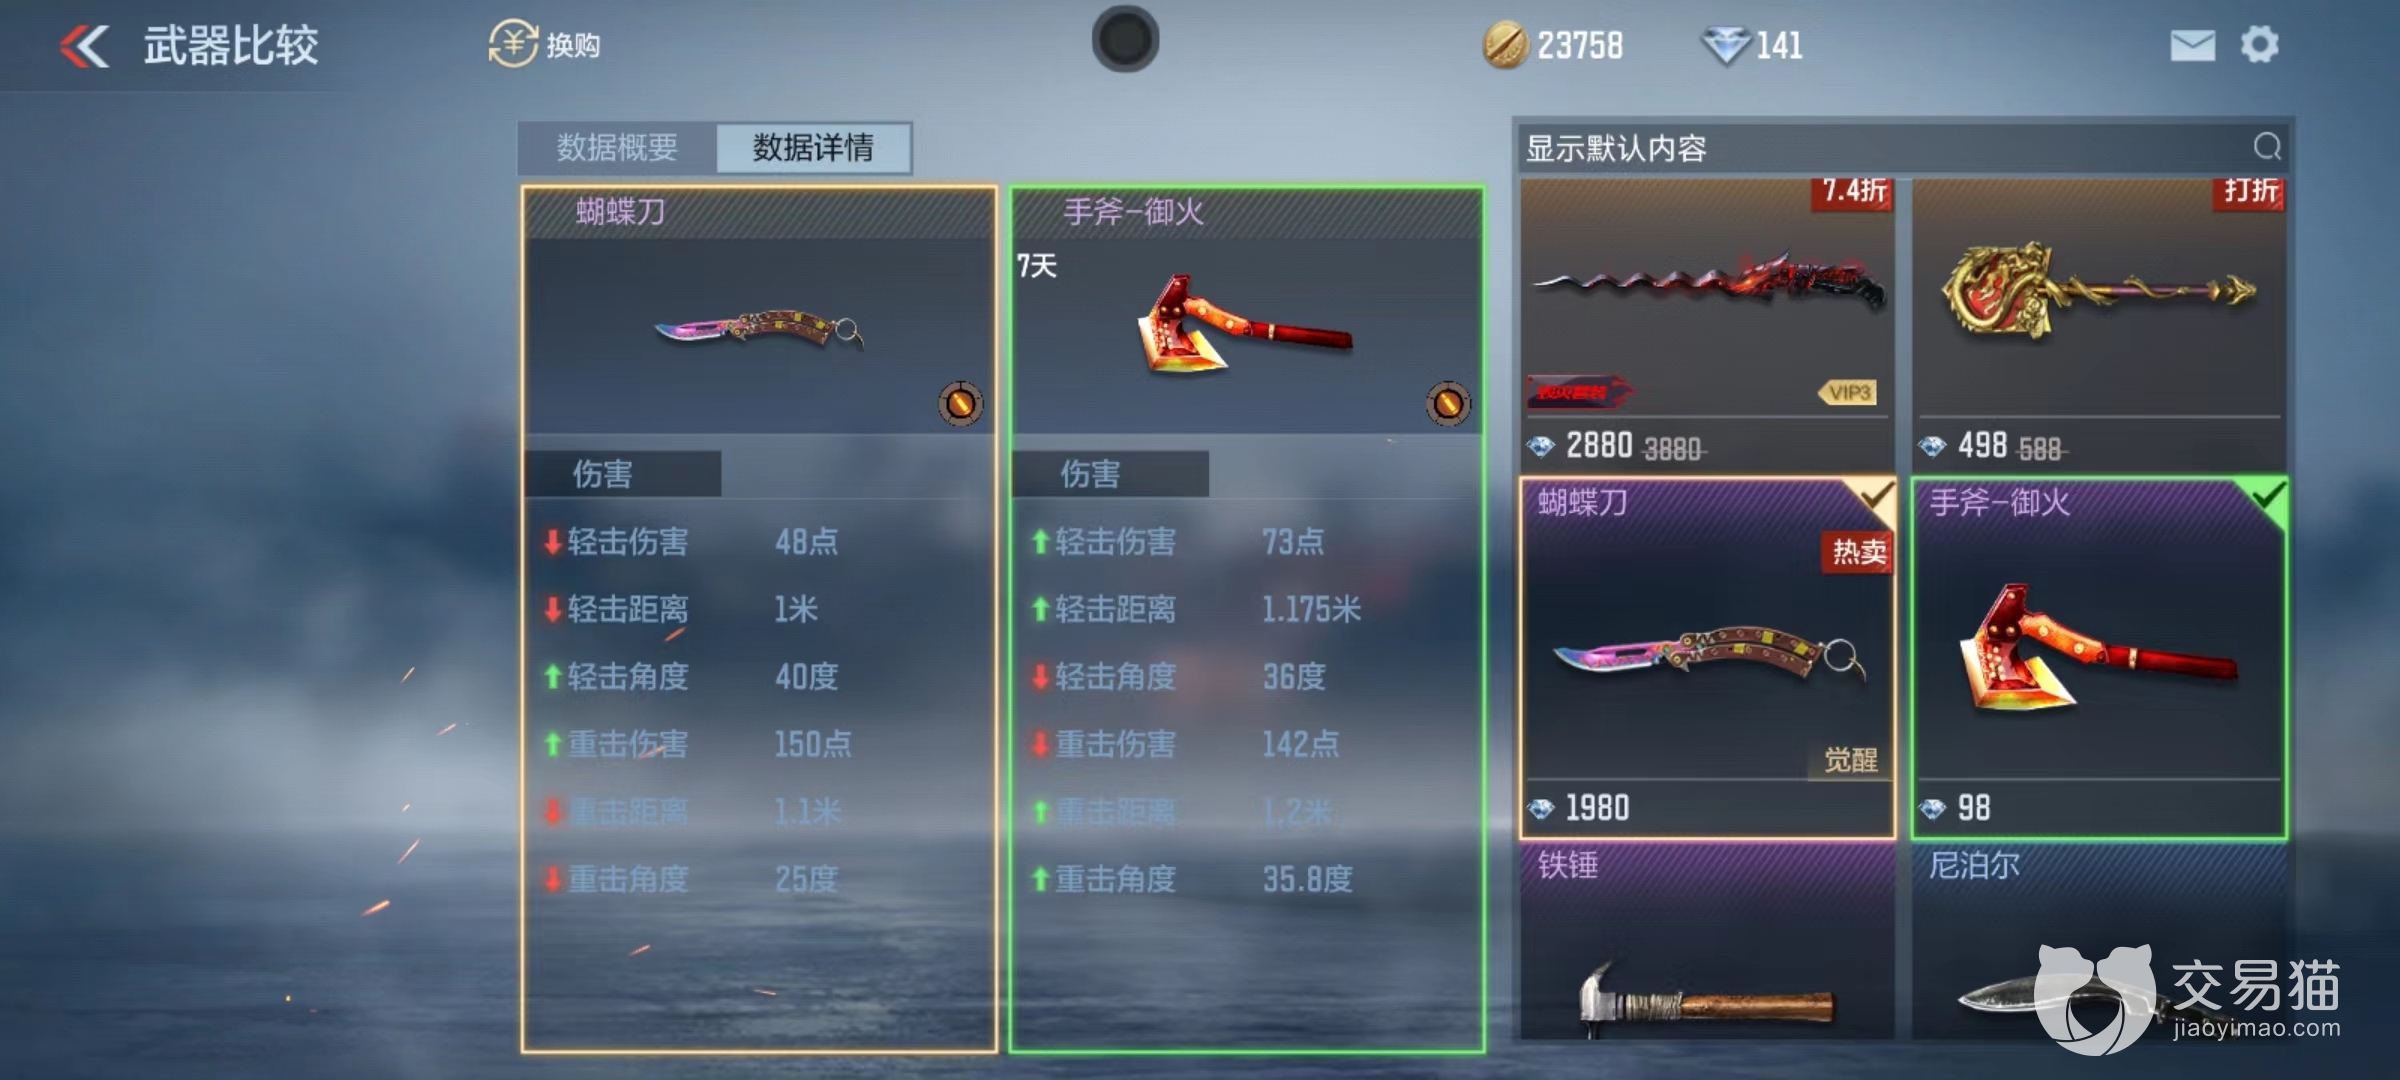
Task: Go back using the double-chevron arrow
Action: (x=85, y=46)
